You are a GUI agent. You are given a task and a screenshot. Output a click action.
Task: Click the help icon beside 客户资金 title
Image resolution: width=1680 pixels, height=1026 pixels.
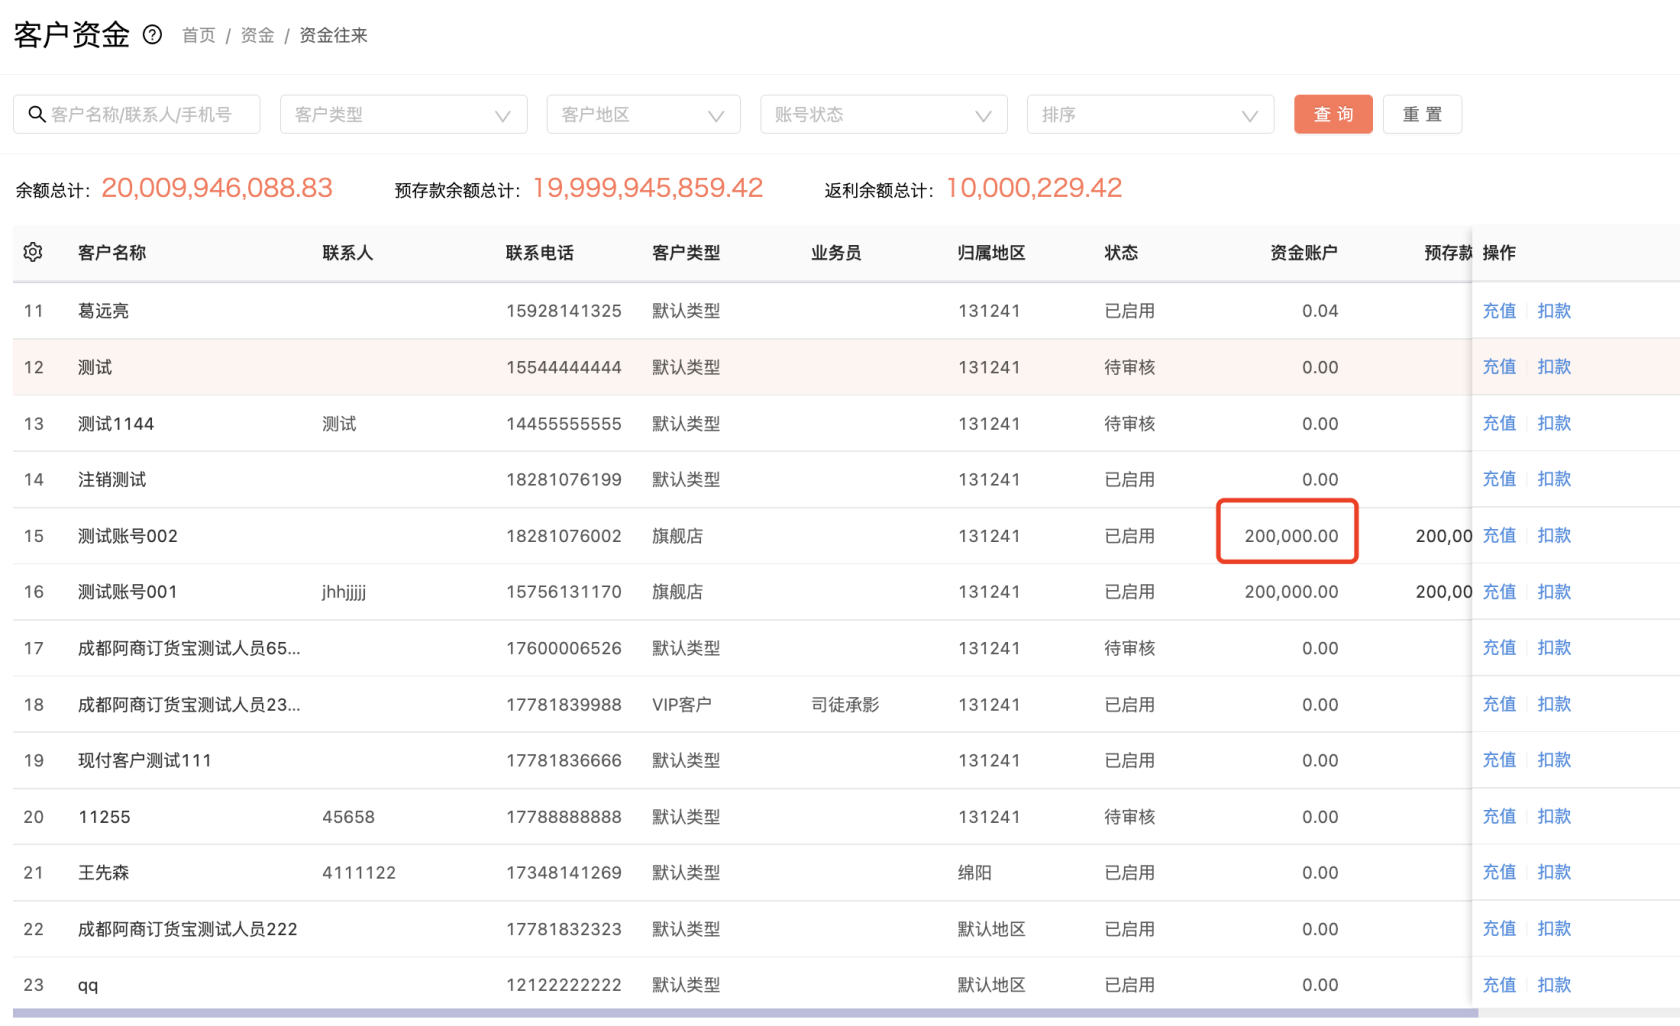coord(152,35)
